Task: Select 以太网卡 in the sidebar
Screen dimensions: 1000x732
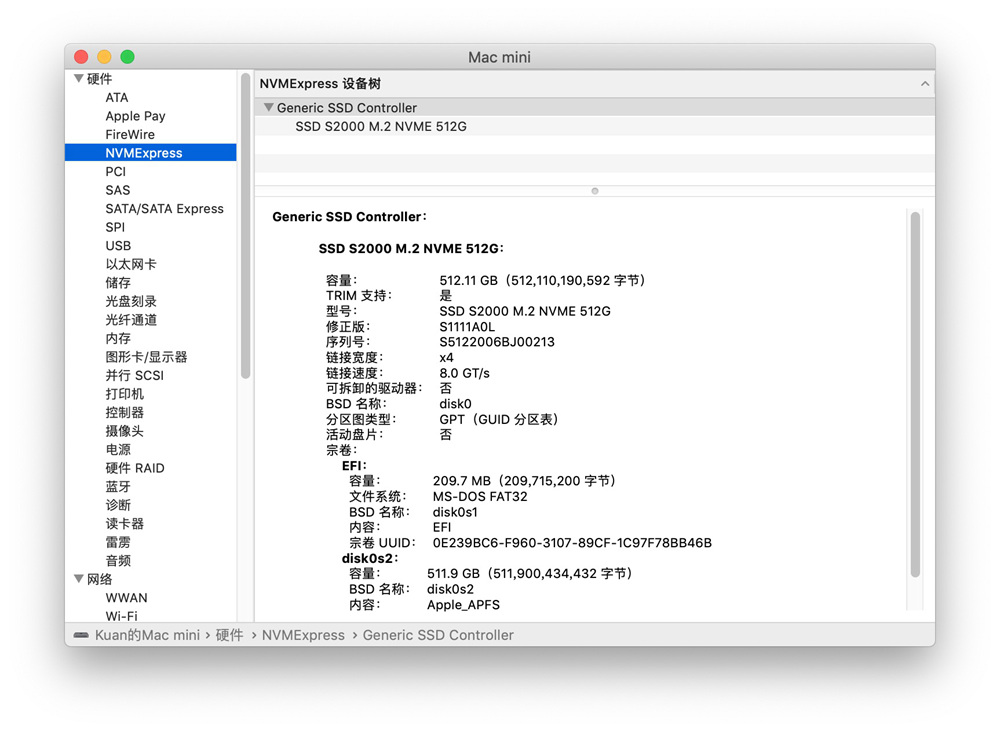Action: click(x=131, y=264)
